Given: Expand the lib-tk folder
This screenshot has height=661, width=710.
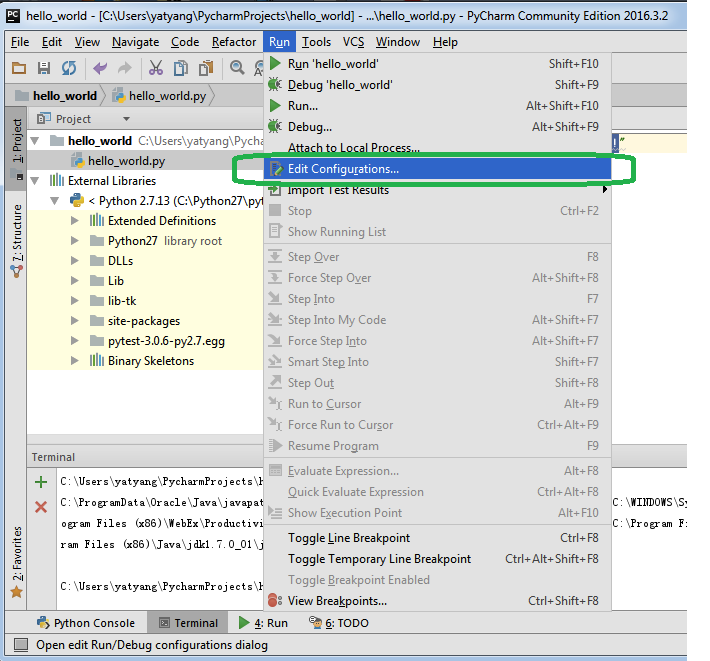Looking at the screenshot, I should click(x=75, y=301).
